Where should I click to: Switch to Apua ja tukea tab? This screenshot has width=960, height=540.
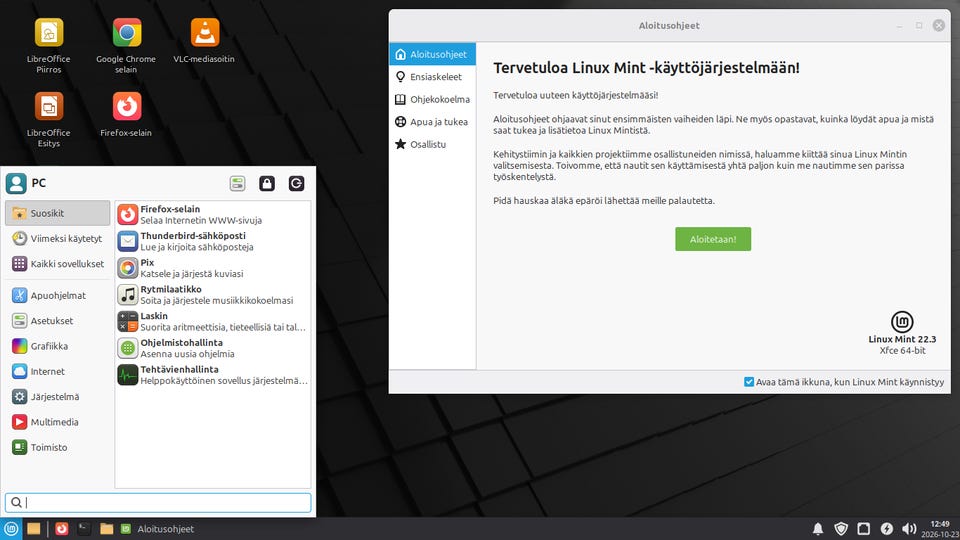432,122
